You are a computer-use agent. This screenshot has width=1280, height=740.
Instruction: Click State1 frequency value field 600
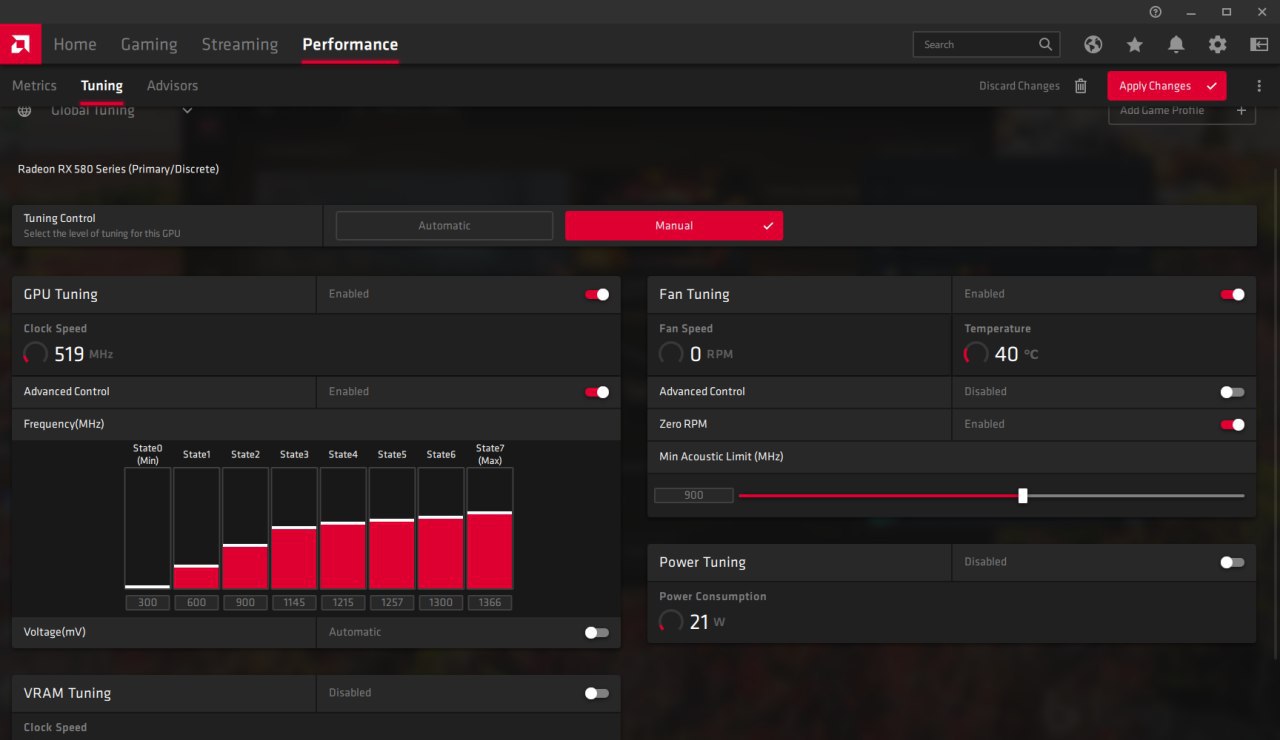click(197, 603)
